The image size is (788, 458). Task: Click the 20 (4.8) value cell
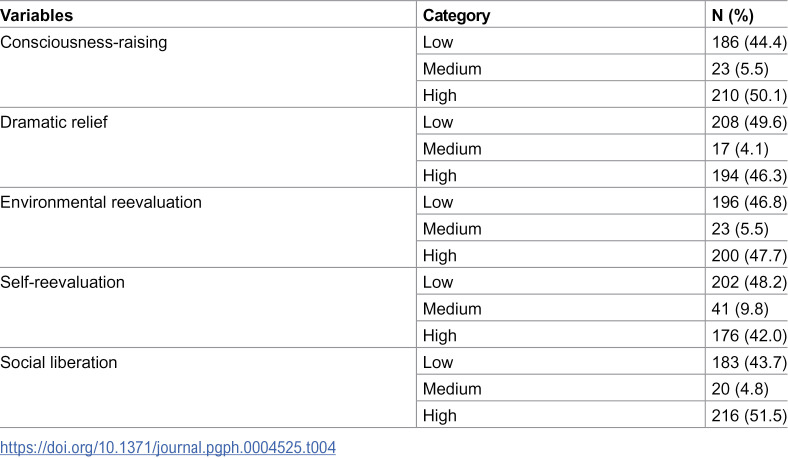click(740, 389)
